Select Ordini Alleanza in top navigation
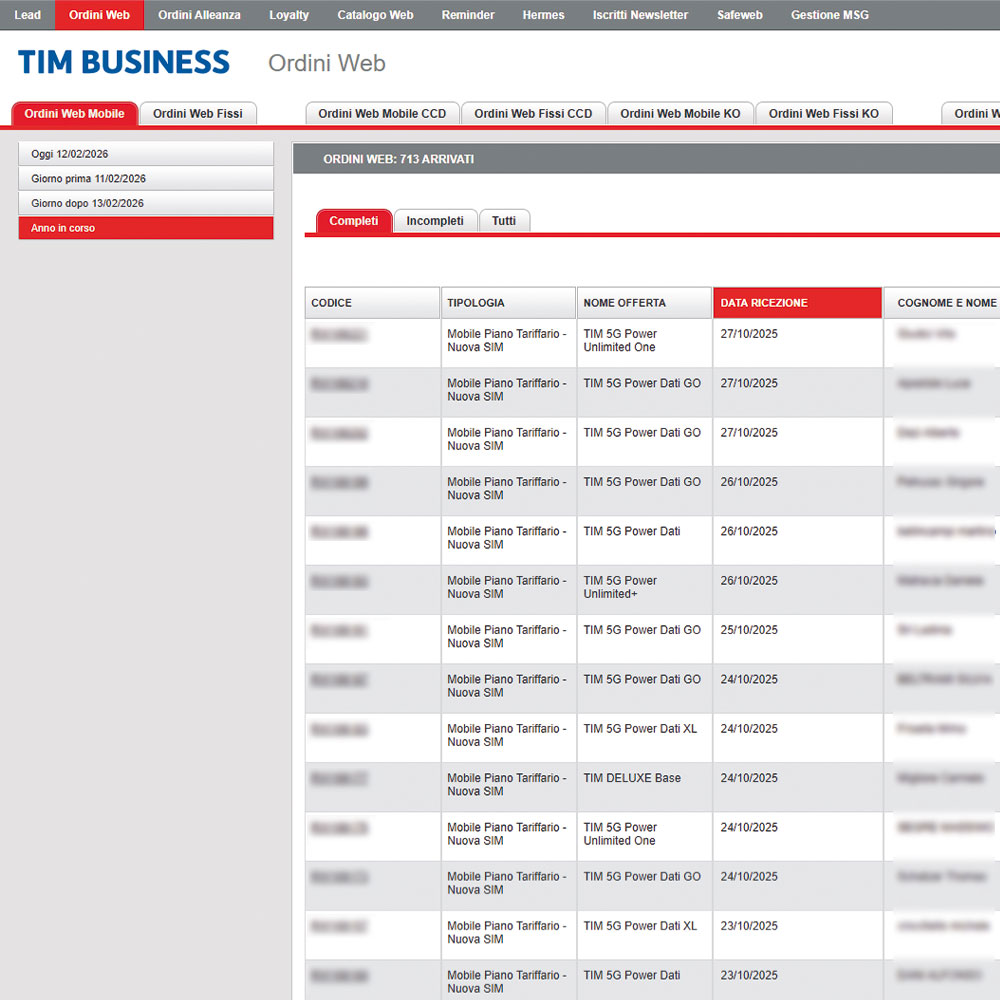Viewport: 1000px width, 1000px height. [x=199, y=15]
